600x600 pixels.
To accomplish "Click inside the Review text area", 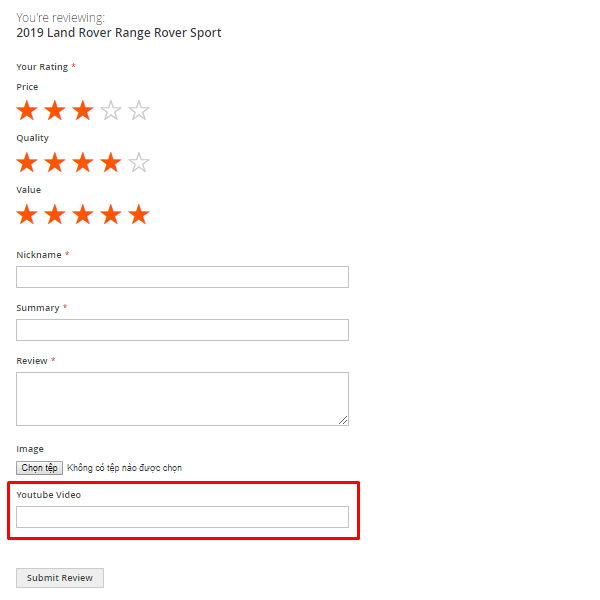I will (x=182, y=398).
